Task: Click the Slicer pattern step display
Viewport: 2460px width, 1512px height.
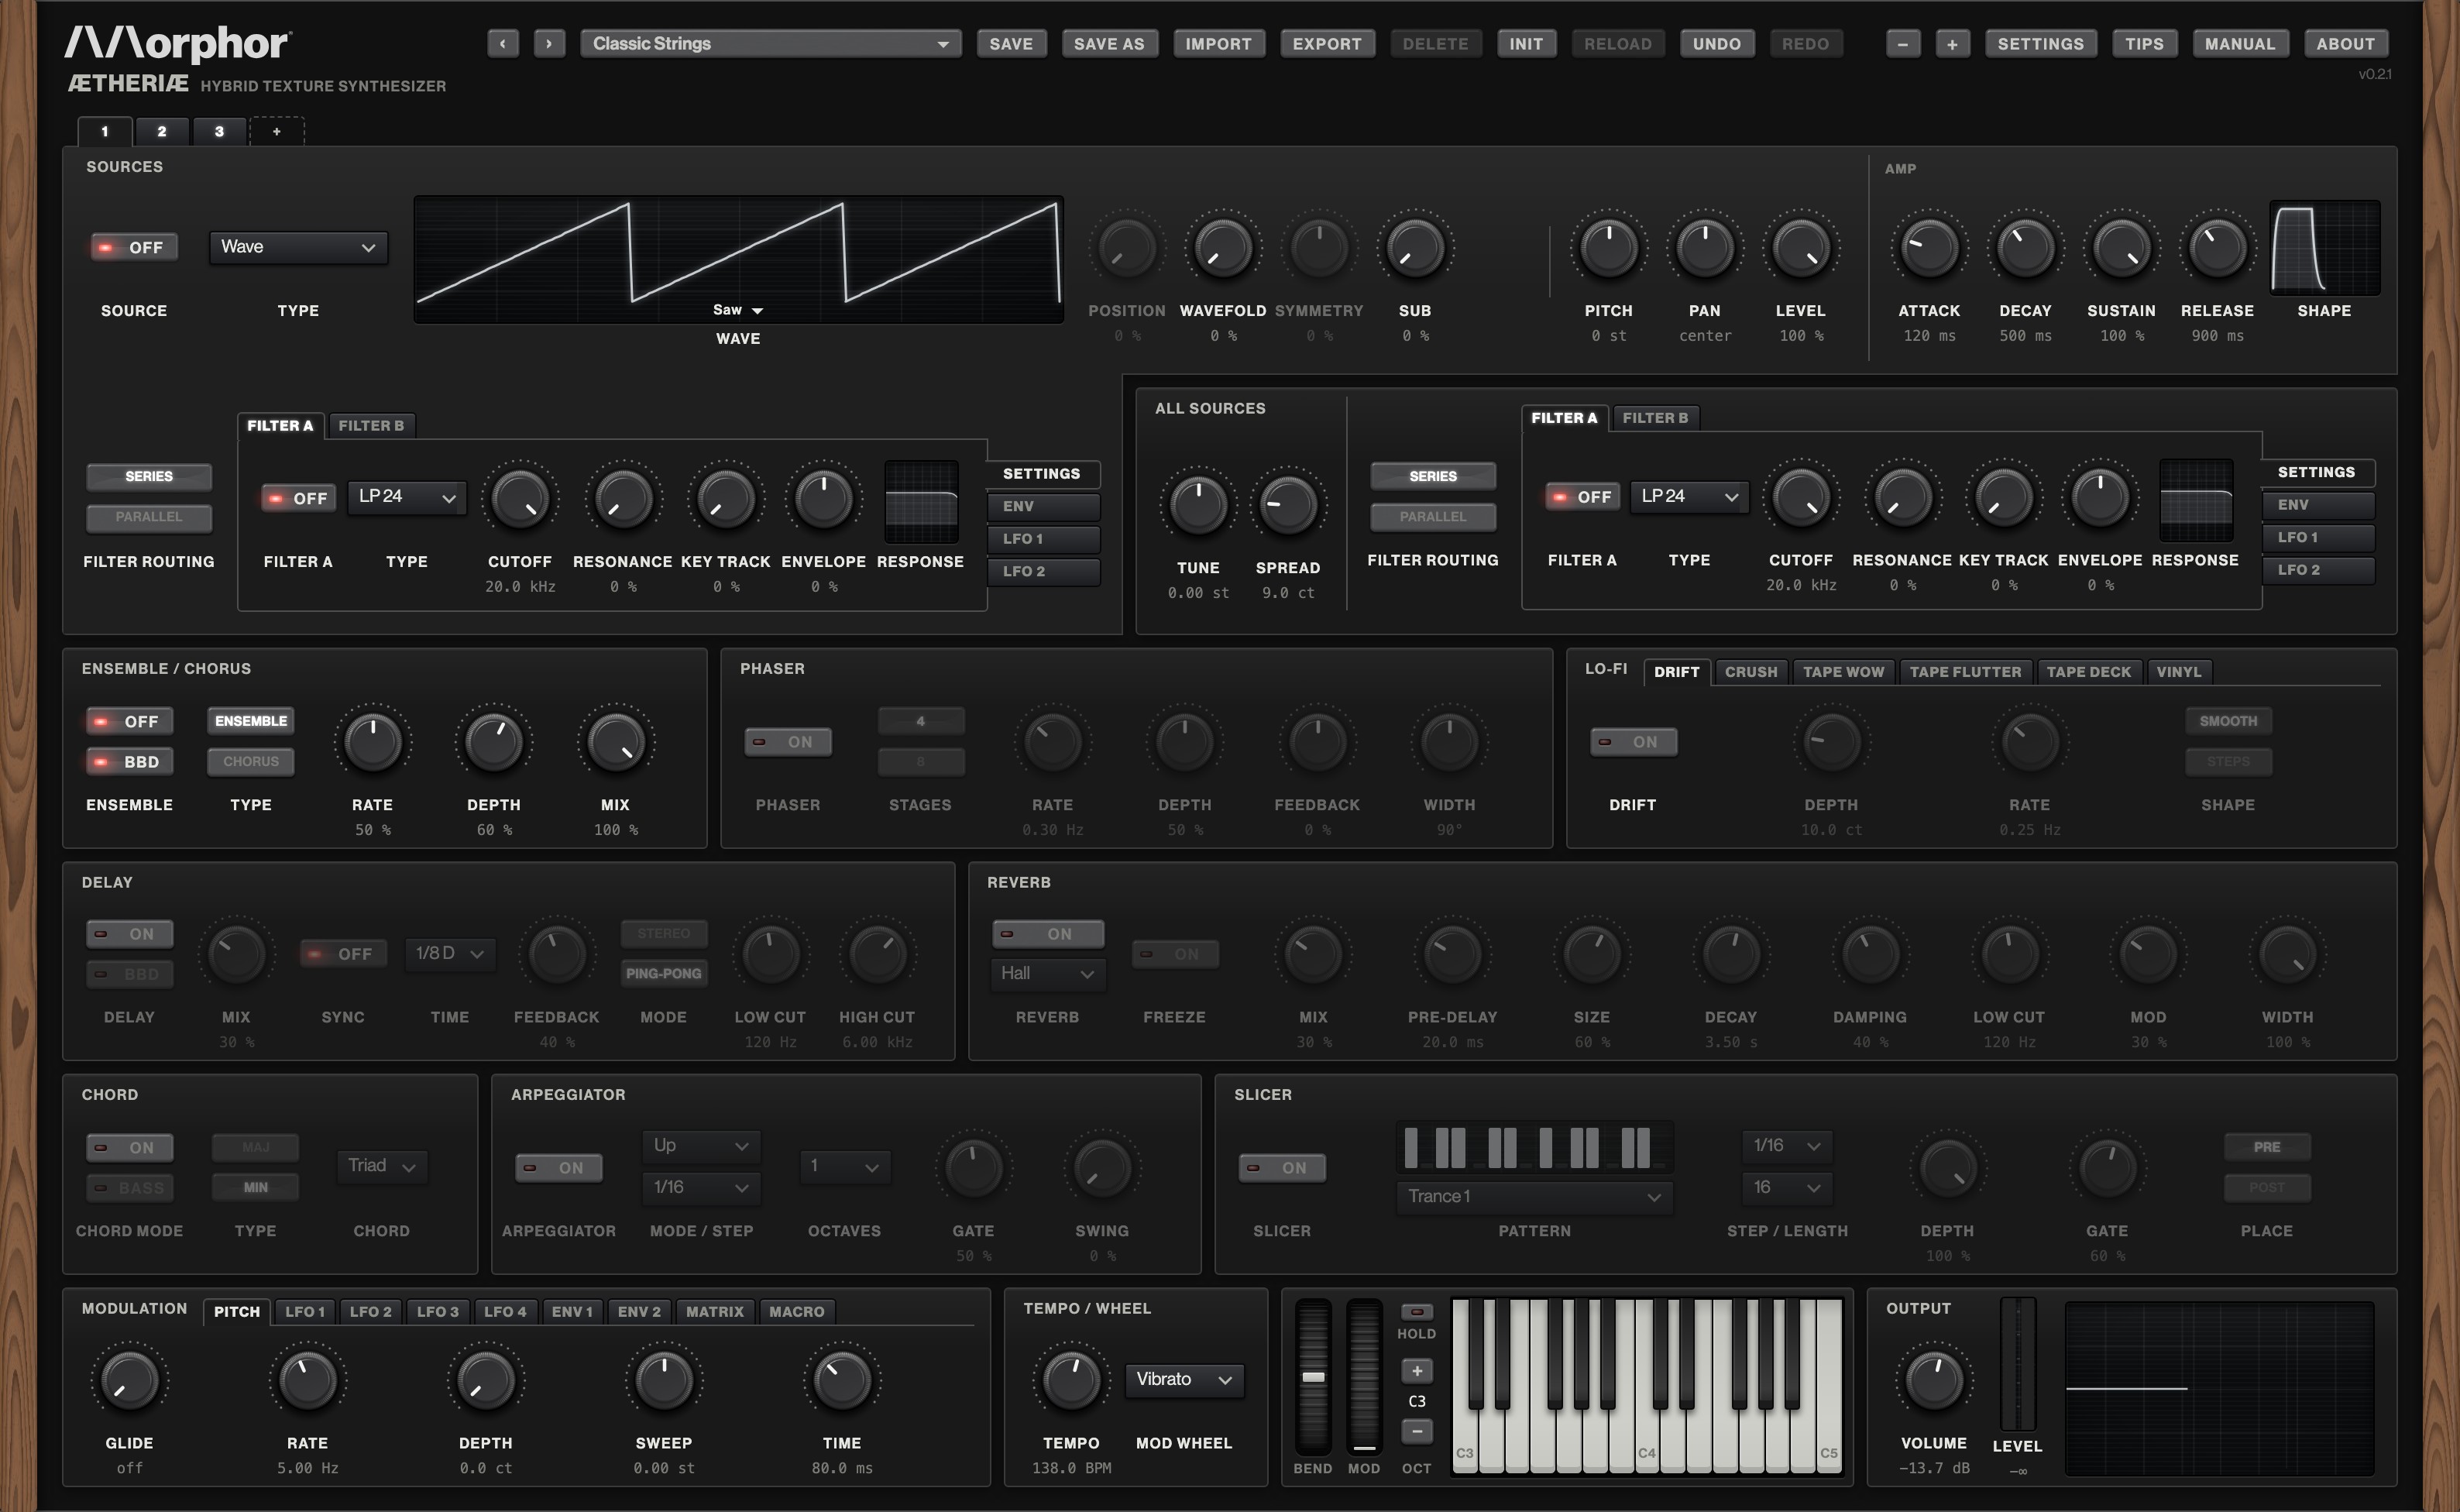Action: 1533,1147
